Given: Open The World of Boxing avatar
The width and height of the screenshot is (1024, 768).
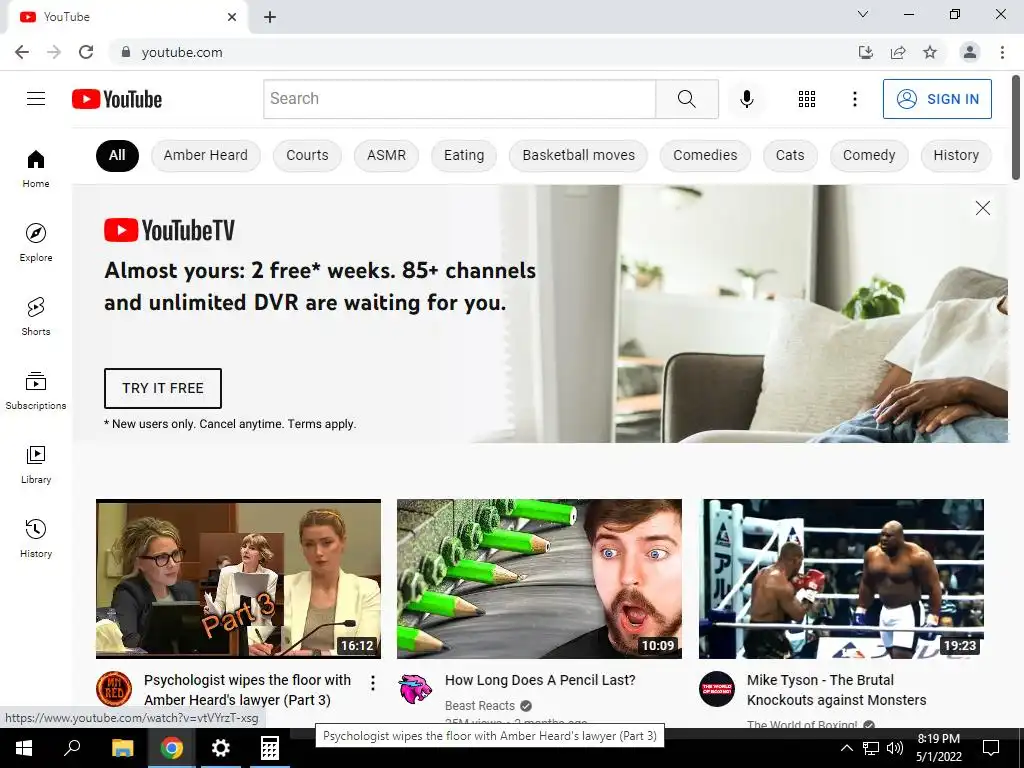Looking at the screenshot, I should click(x=717, y=688).
